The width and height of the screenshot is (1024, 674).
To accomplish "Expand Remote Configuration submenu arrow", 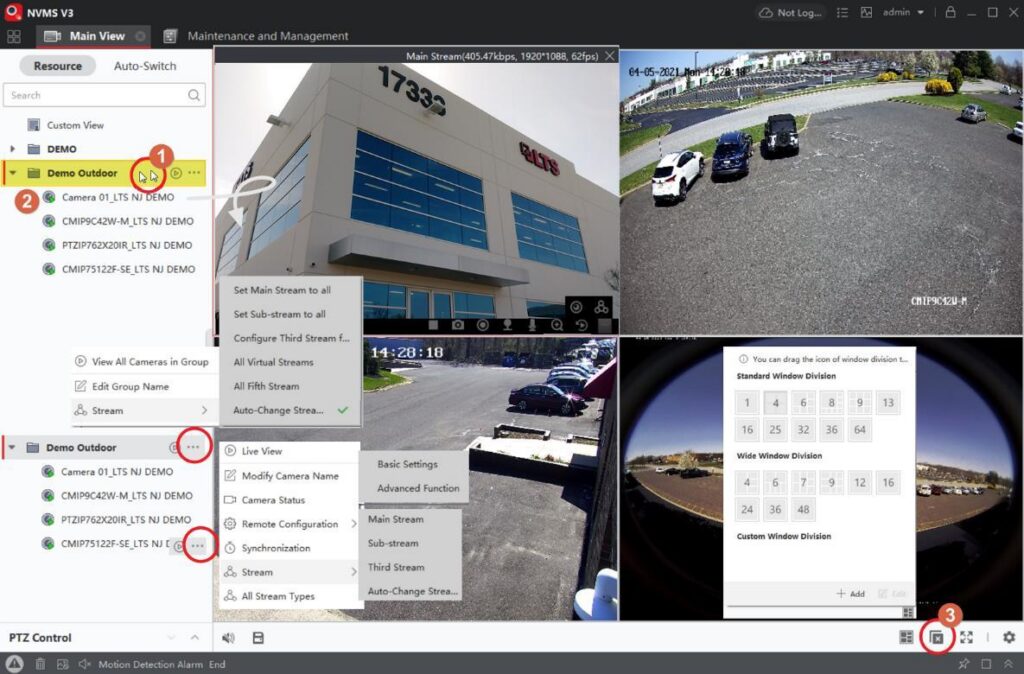I will [x=353, y=524].
